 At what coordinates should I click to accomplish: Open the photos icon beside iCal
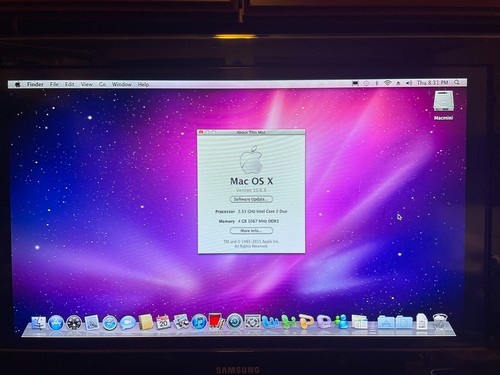(181, 322)
